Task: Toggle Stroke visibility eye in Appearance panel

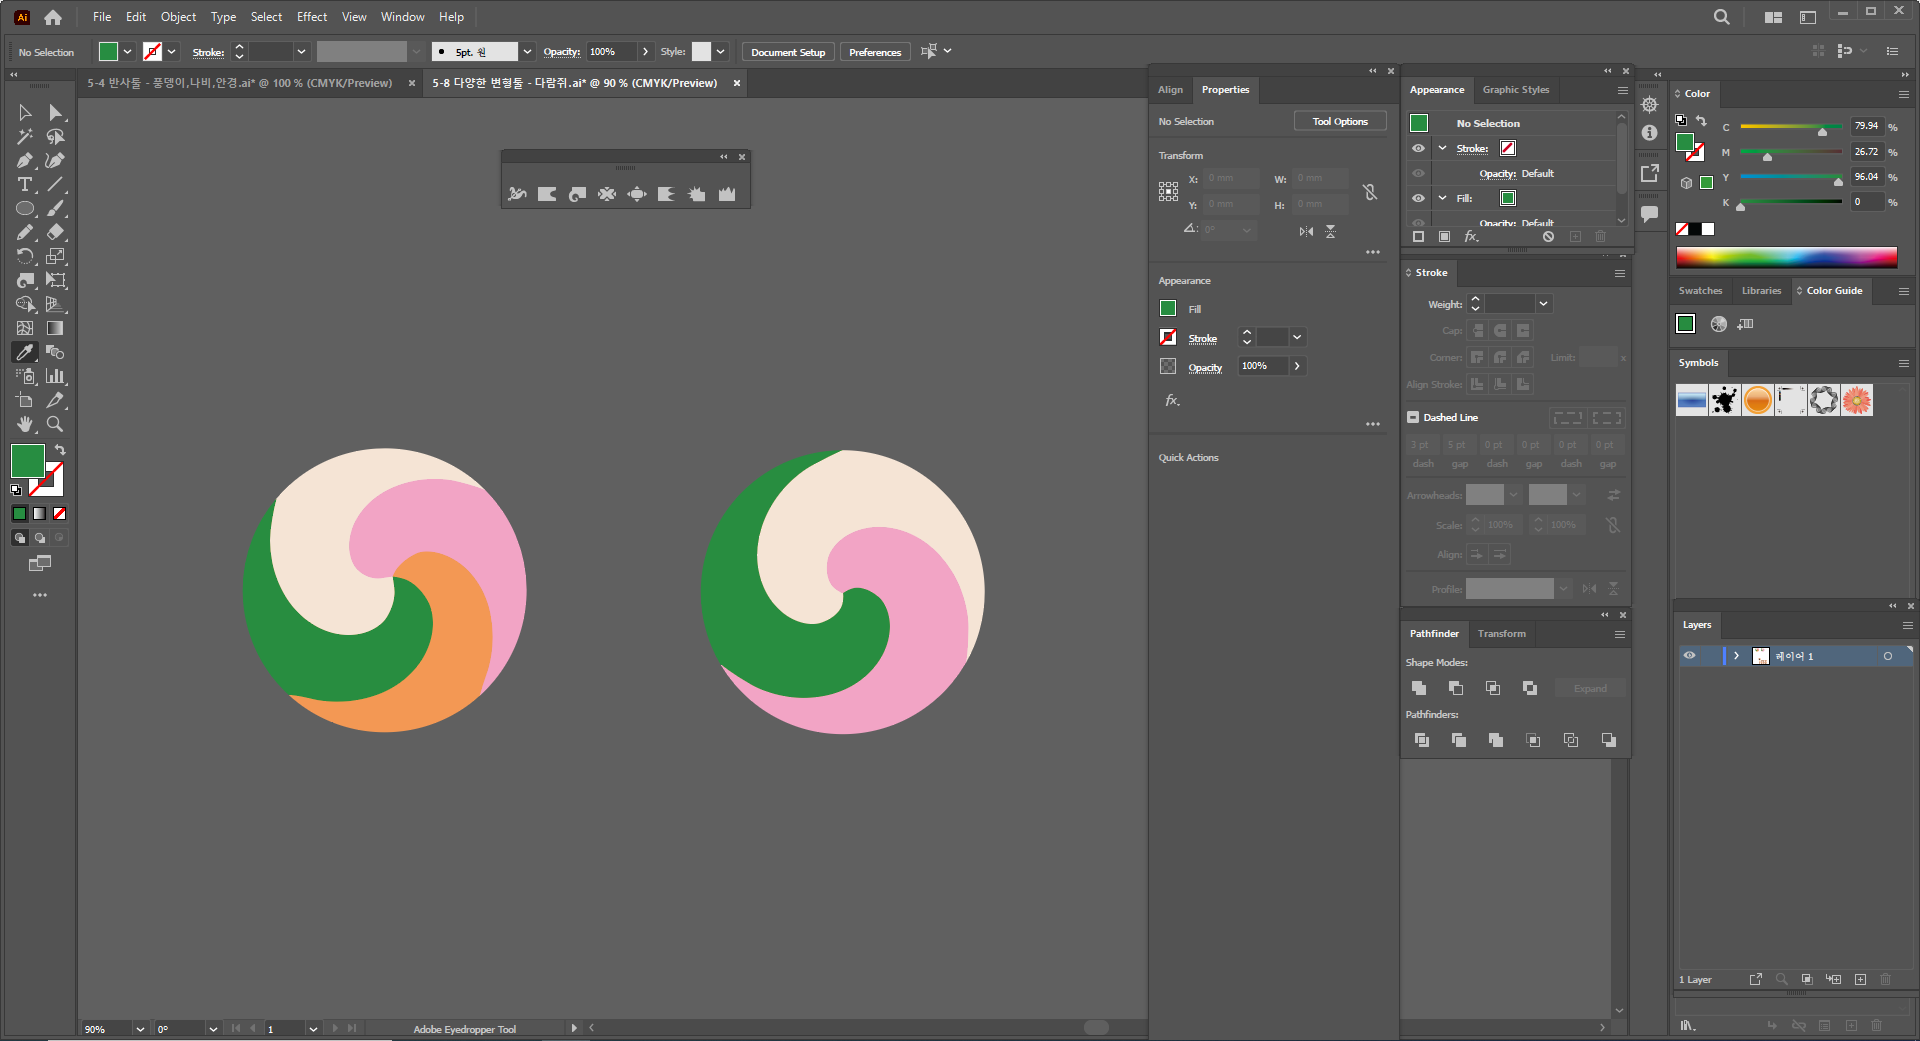Action: pos(1418,148)
